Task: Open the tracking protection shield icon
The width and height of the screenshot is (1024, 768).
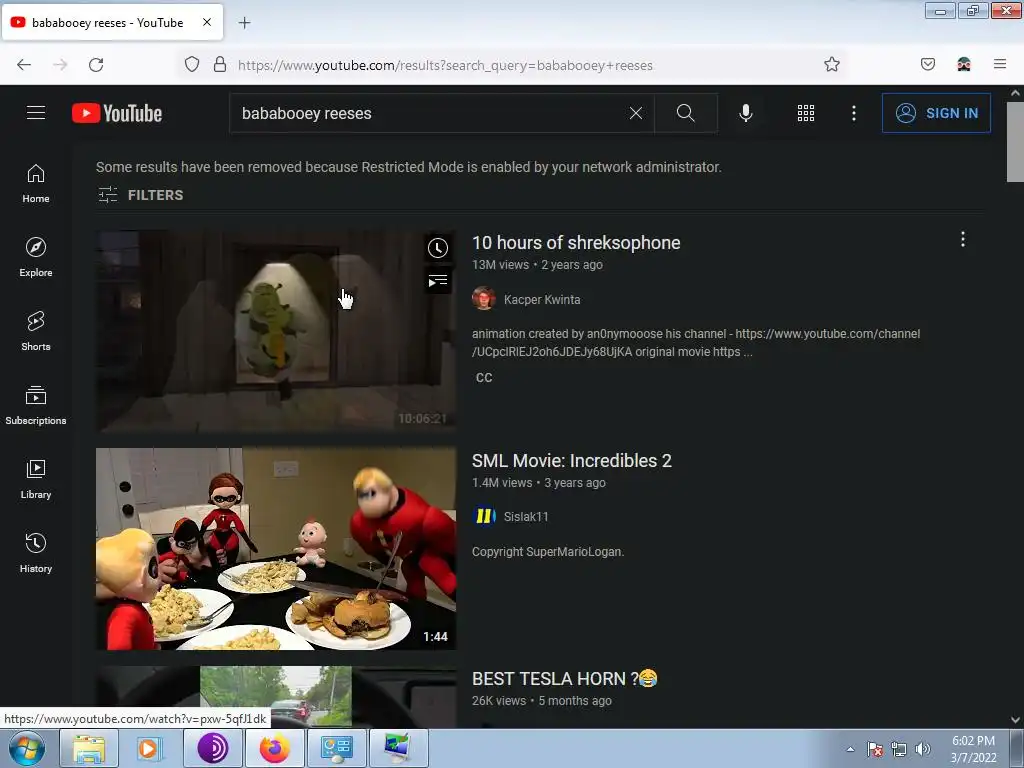Action: [191, 64]
